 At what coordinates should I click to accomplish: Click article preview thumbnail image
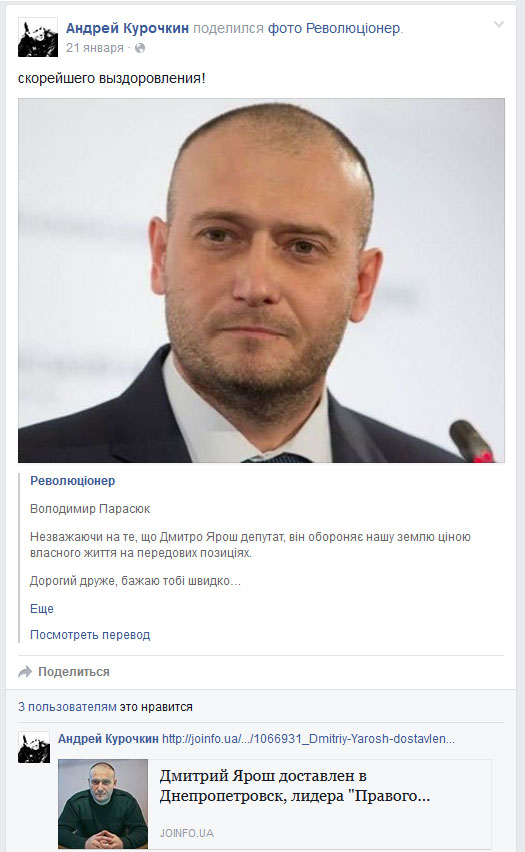pyautogui.click(x=103, y=804)
